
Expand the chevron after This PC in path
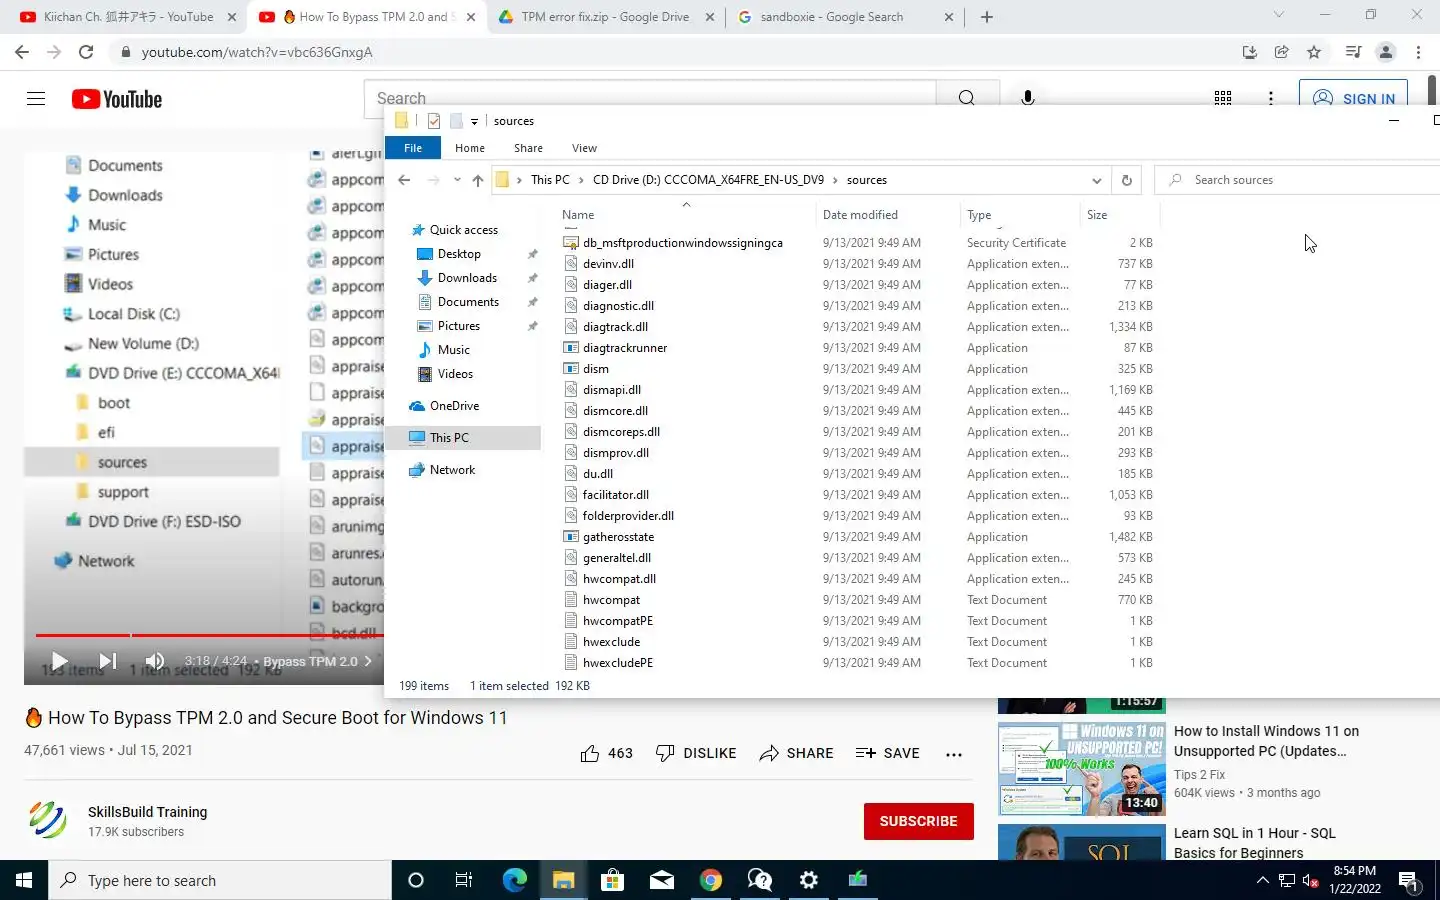[x=581, y=180]
